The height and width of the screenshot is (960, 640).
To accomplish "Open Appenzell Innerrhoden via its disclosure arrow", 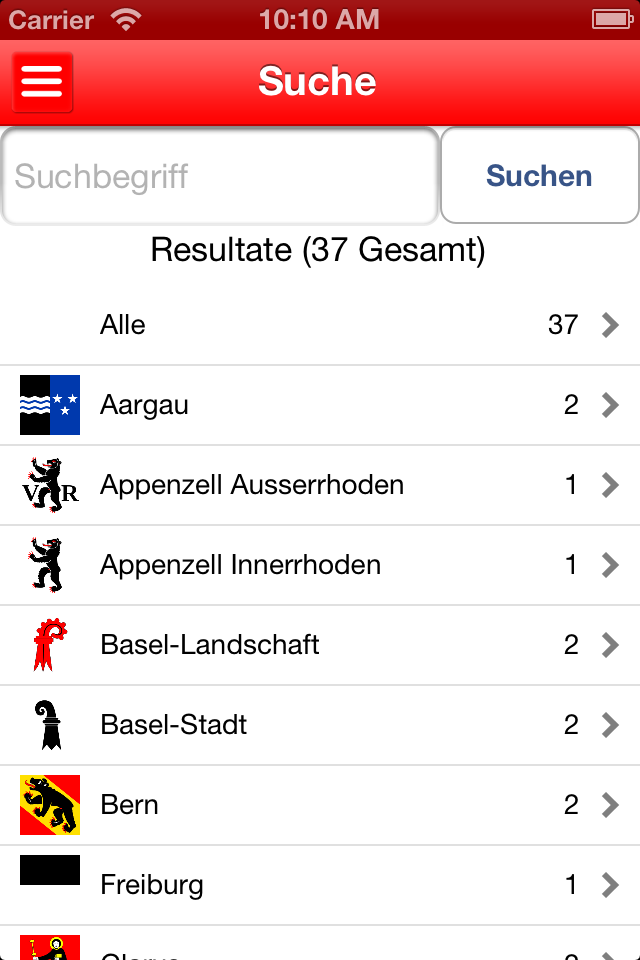I will pos(611,564).
